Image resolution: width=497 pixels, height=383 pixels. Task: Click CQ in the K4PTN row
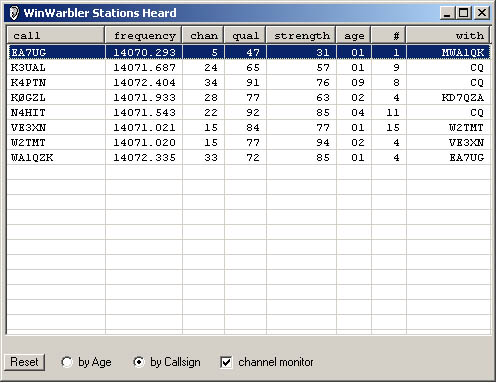pos(477,83)
